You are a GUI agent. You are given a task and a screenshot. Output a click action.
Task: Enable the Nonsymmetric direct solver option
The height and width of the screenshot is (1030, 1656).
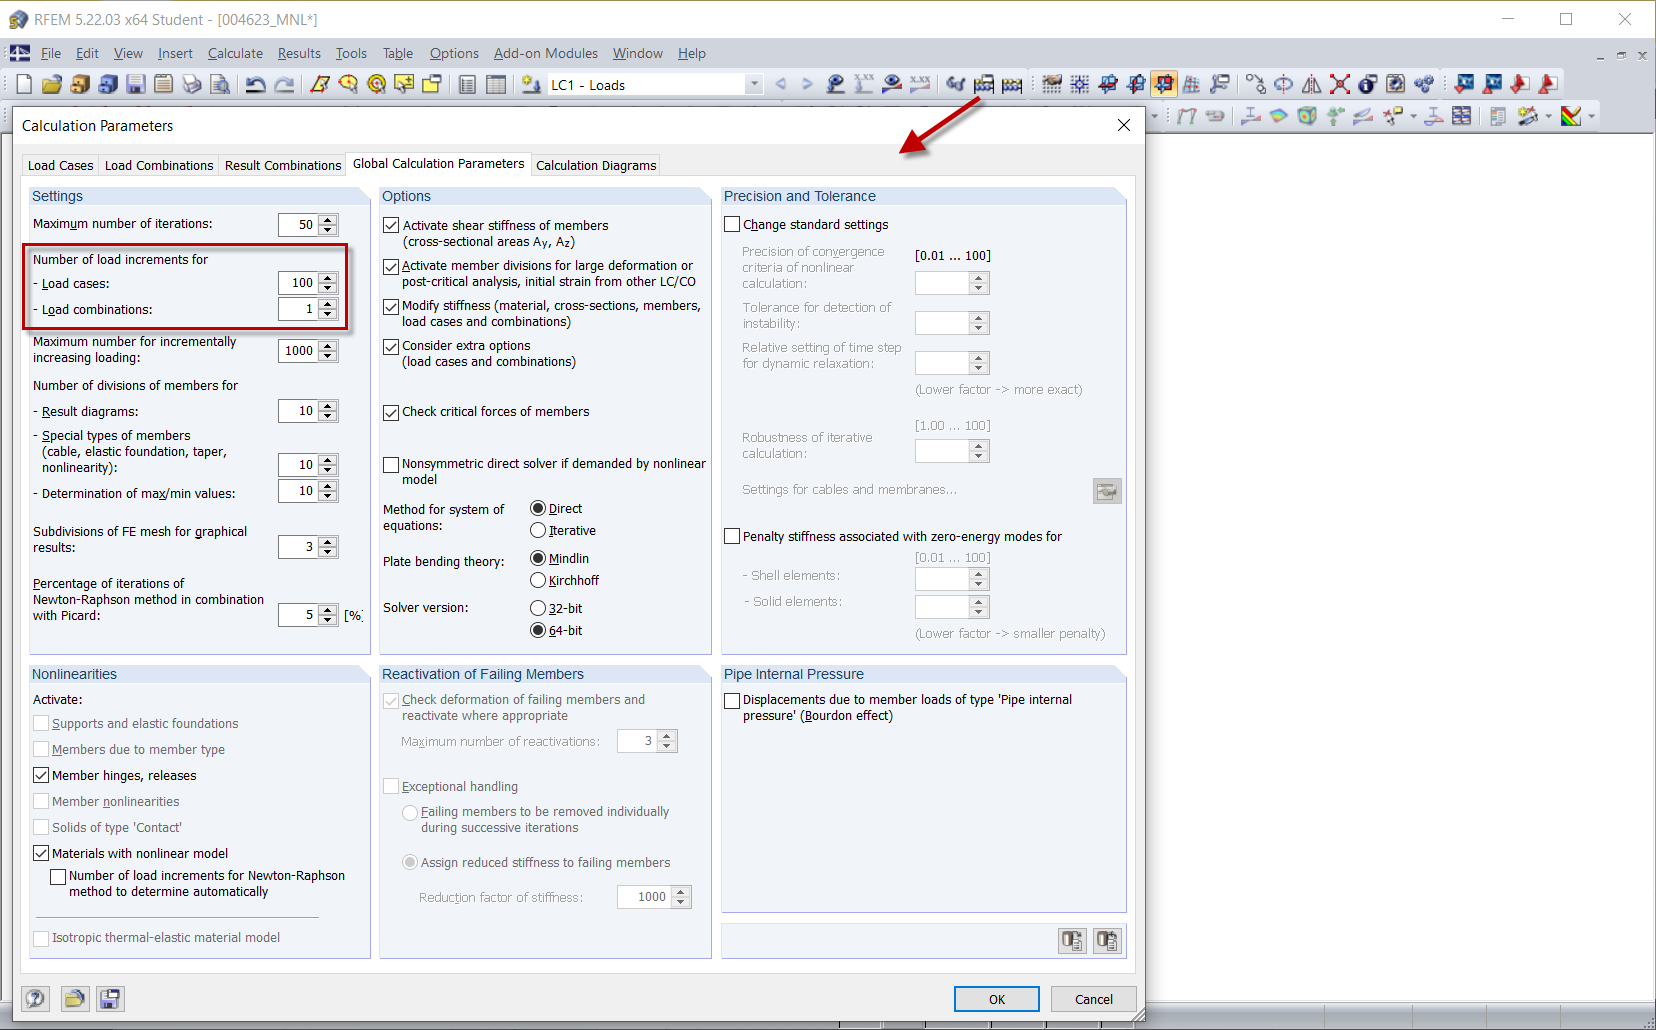(x=391, y=464)
